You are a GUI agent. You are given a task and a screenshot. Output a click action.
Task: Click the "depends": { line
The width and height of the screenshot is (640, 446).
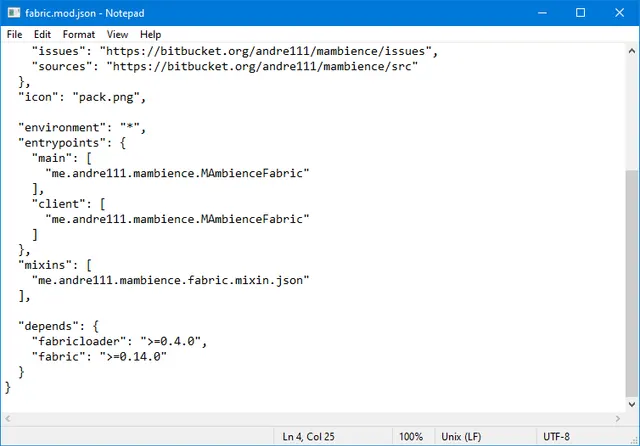(x=58, y=326)
